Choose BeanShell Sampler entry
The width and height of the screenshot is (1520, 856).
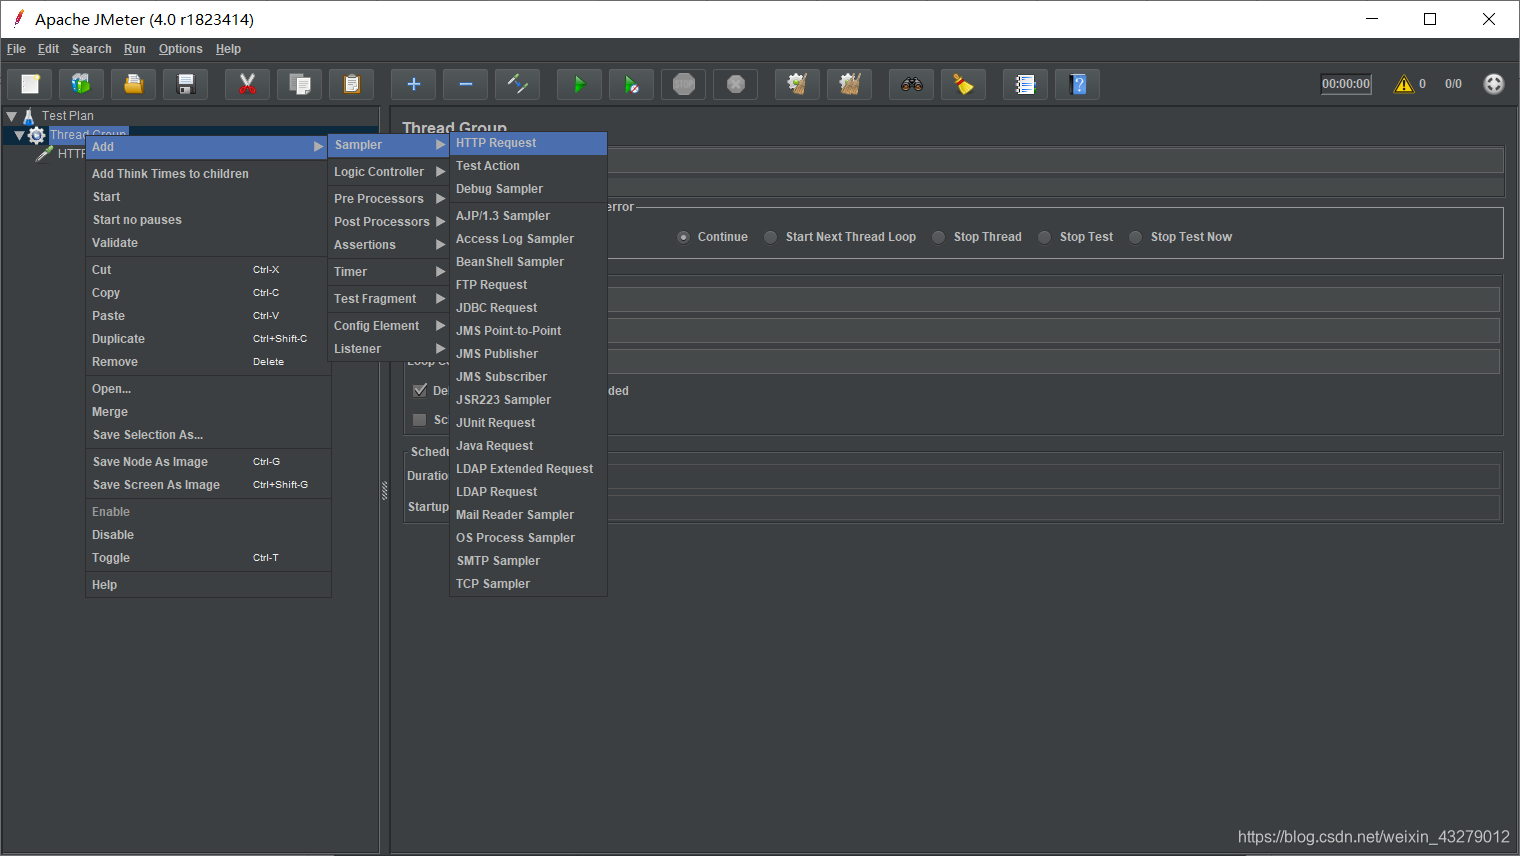(528, 262)
